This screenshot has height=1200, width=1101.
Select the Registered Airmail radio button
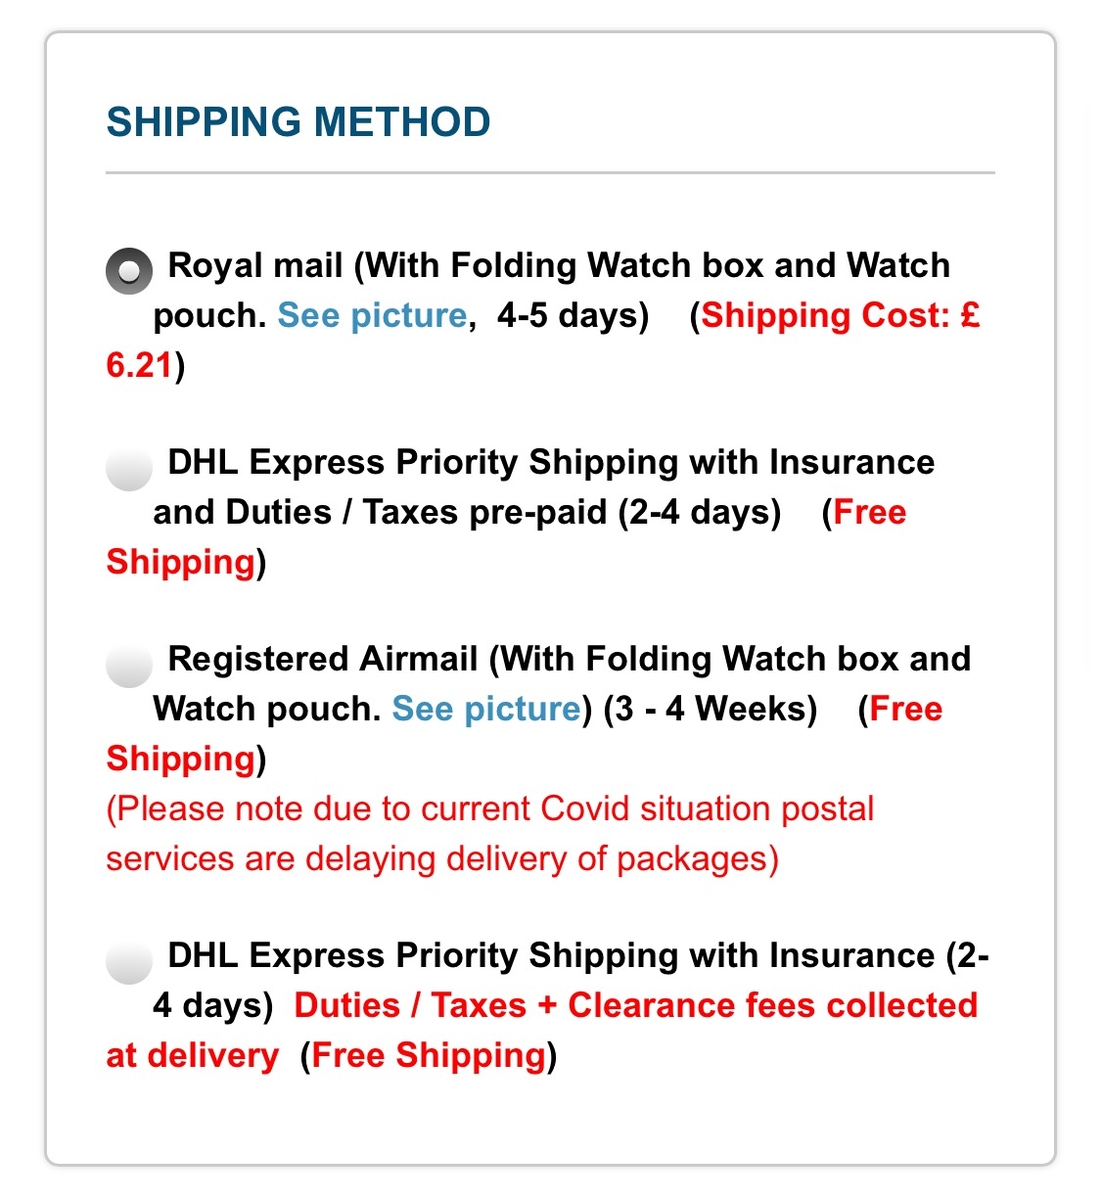click(129, 665)
